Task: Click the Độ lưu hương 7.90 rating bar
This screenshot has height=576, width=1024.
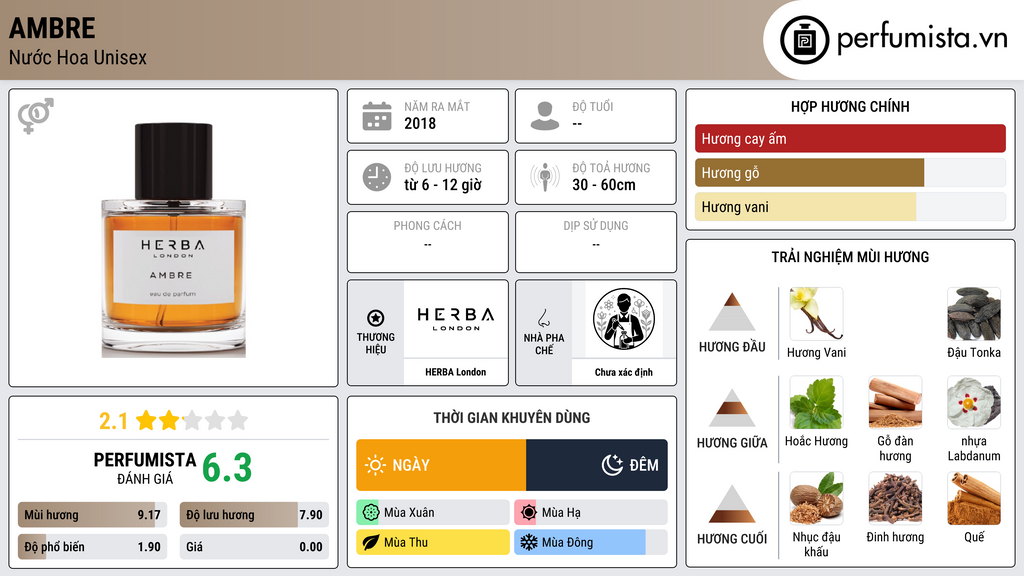Action: [254, 515]
